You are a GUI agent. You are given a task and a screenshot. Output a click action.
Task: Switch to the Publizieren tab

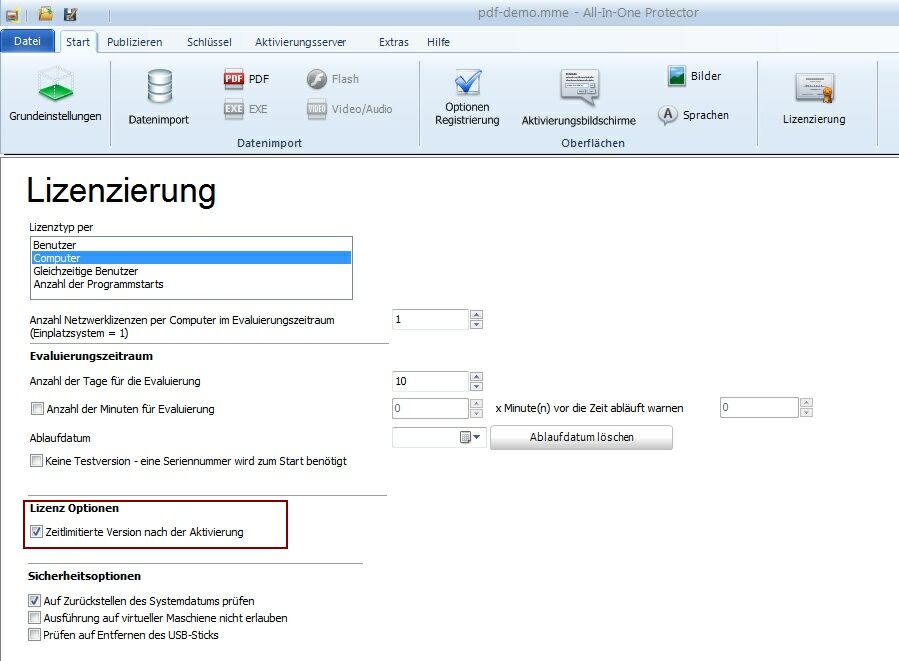click(135, 42)
